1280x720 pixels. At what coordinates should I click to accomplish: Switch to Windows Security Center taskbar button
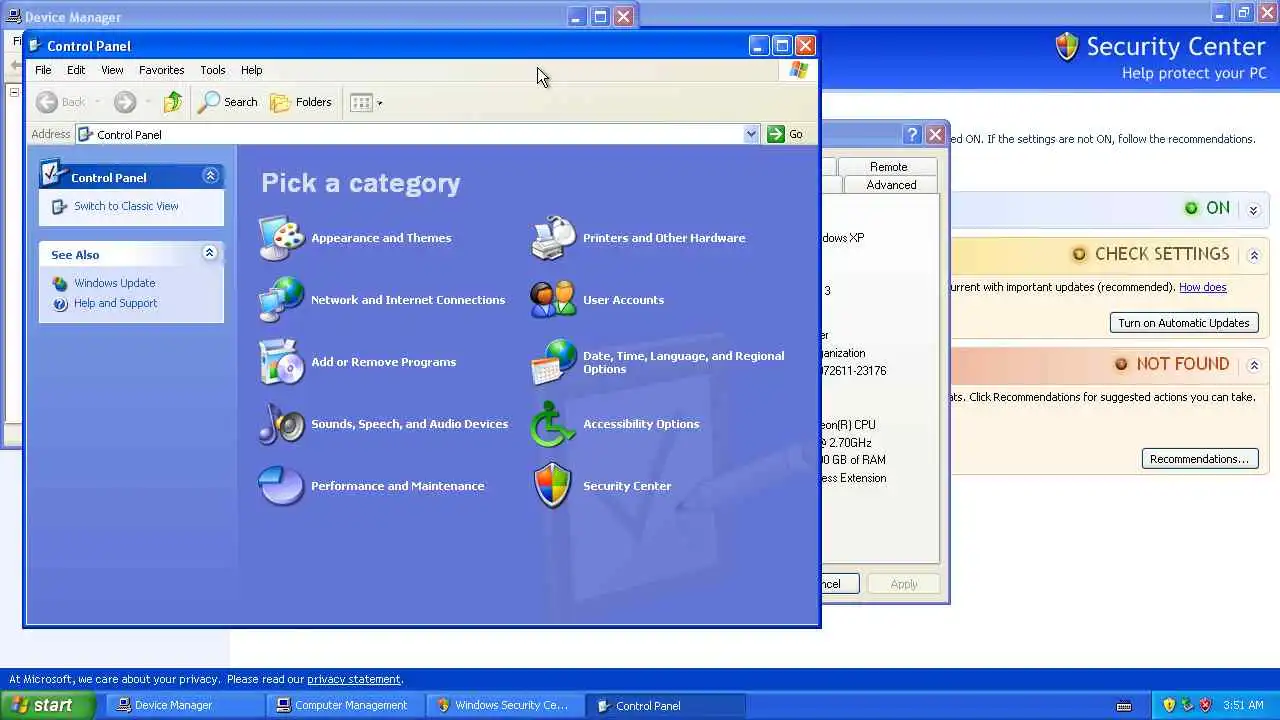tap(507, 705)
